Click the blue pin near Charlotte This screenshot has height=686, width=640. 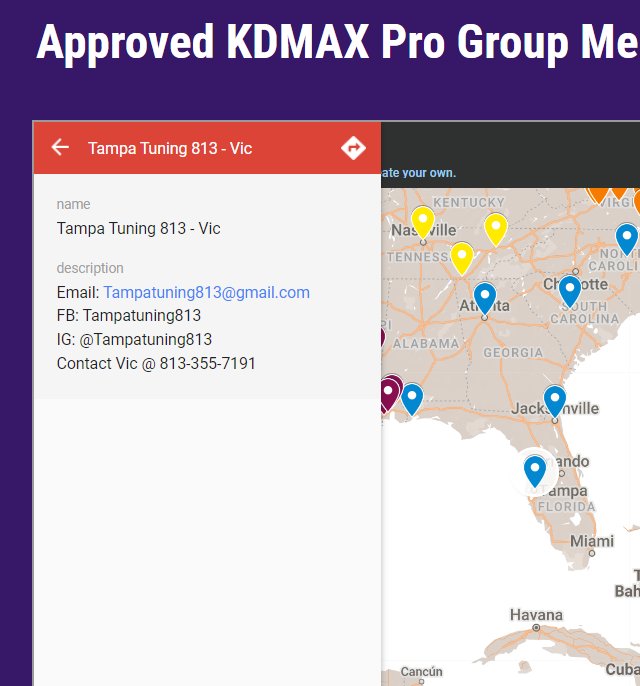tap(570, 291)
